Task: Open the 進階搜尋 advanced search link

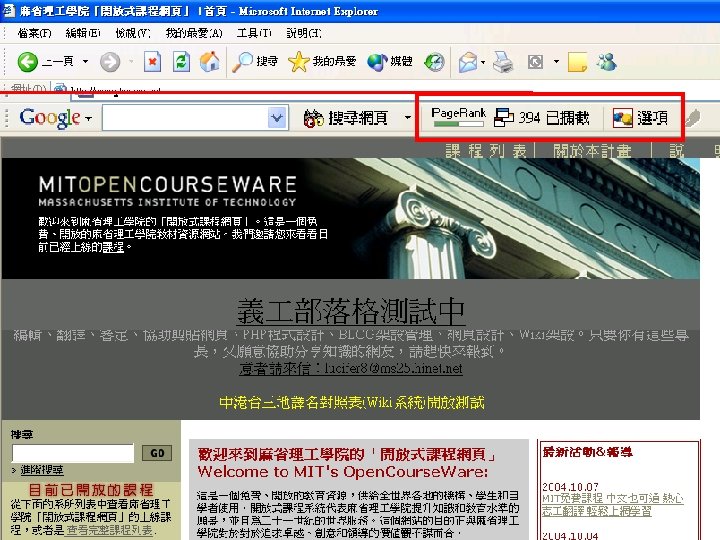Action: [x=42, y=470]
